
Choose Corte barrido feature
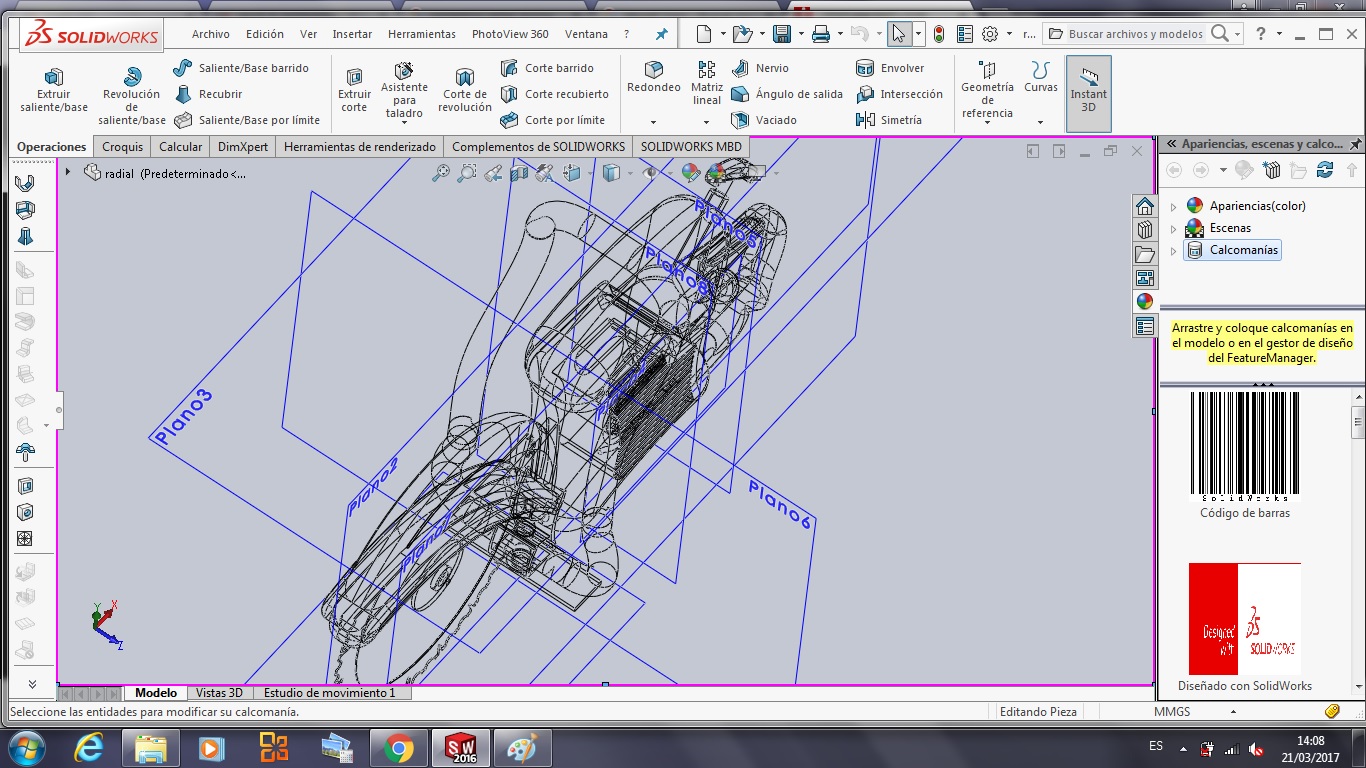click(x=547, y=68)
